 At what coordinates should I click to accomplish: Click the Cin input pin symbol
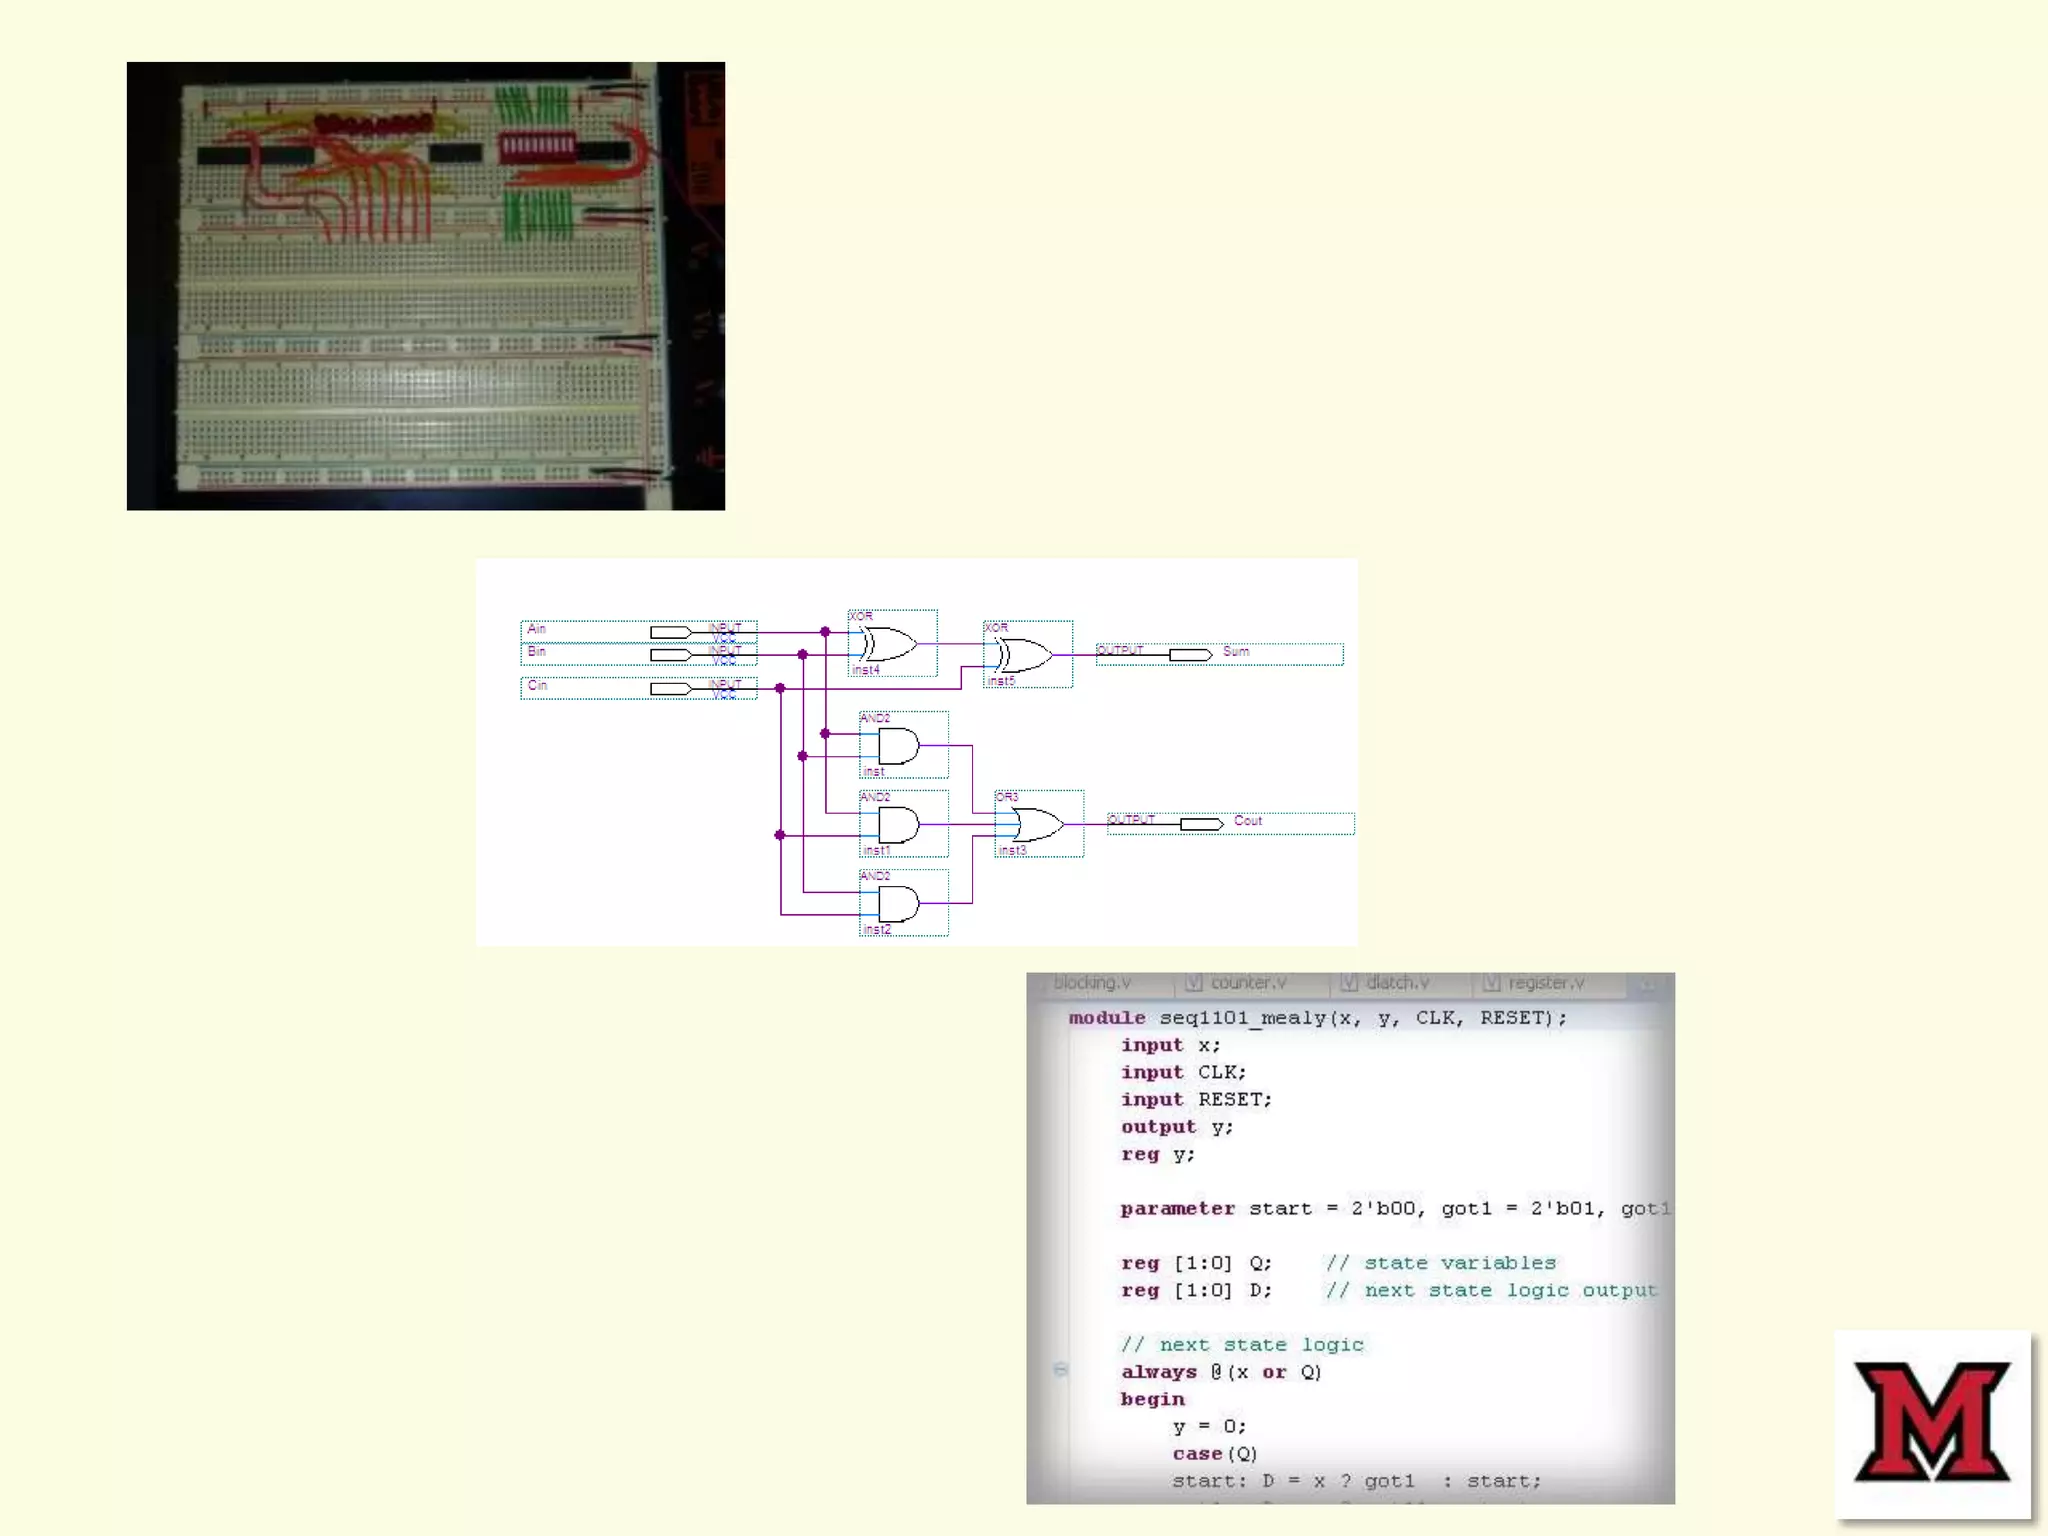pyautogui.click(x=671, y=689)
